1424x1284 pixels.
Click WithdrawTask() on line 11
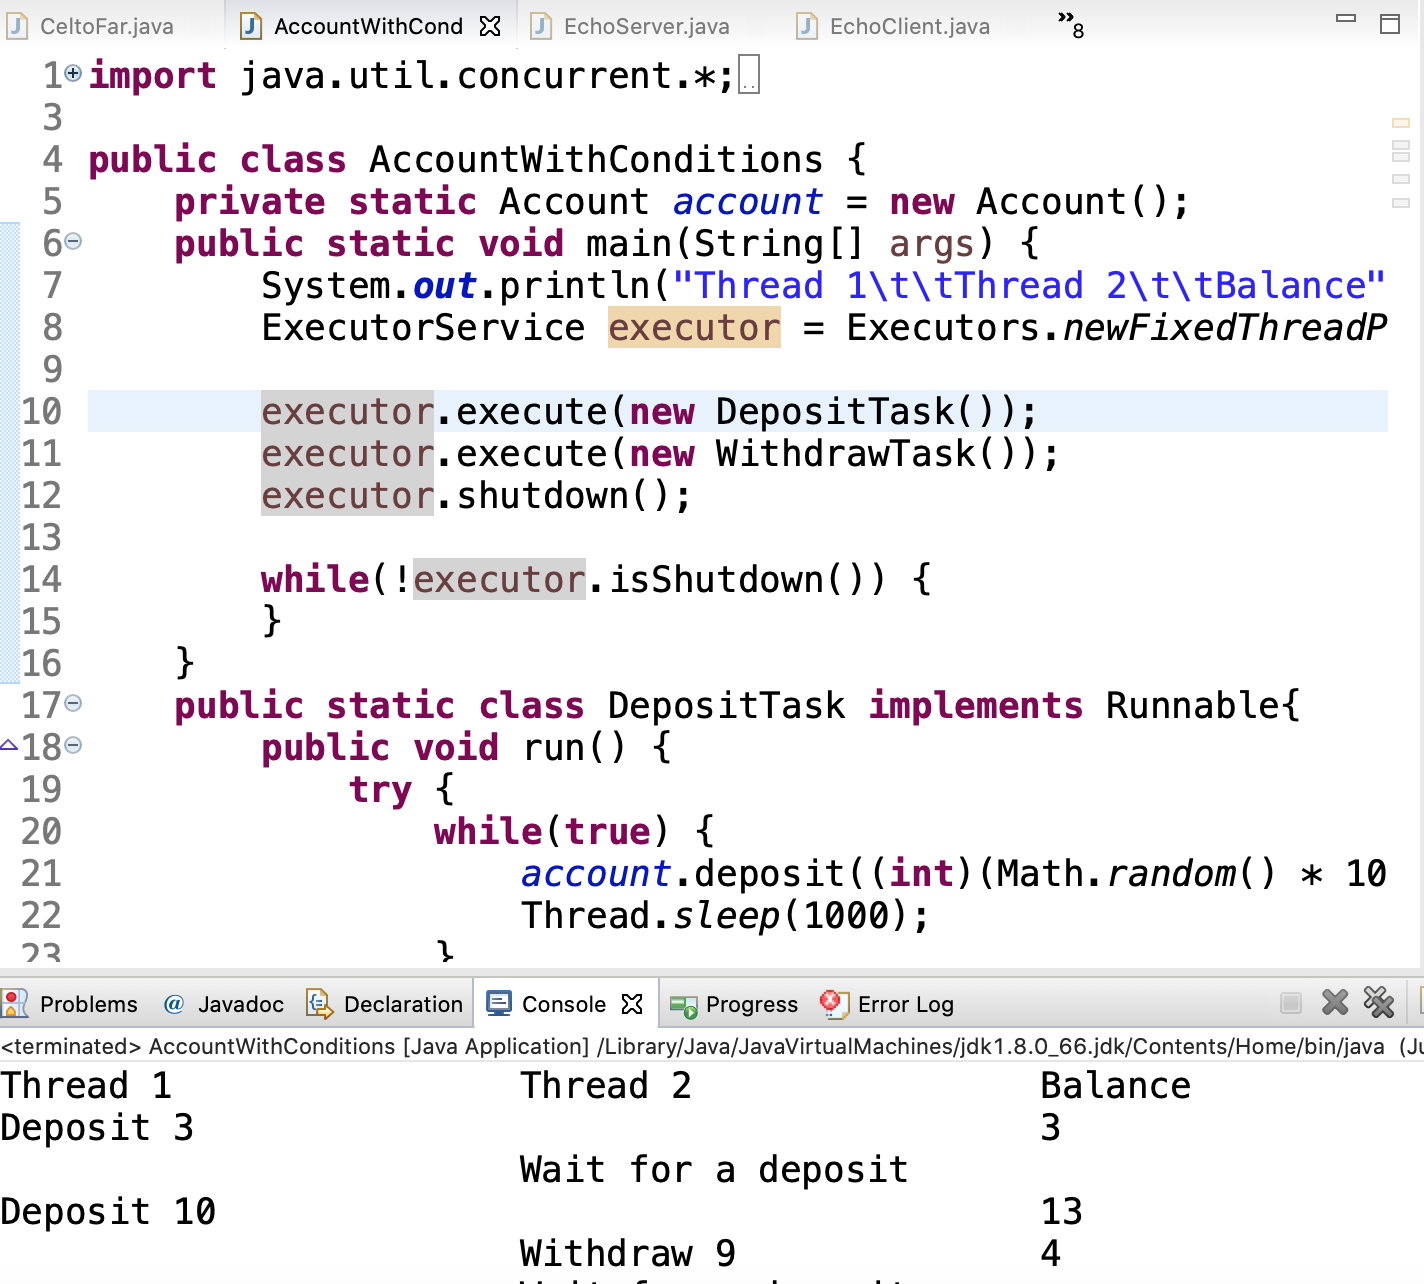(867, 454)
